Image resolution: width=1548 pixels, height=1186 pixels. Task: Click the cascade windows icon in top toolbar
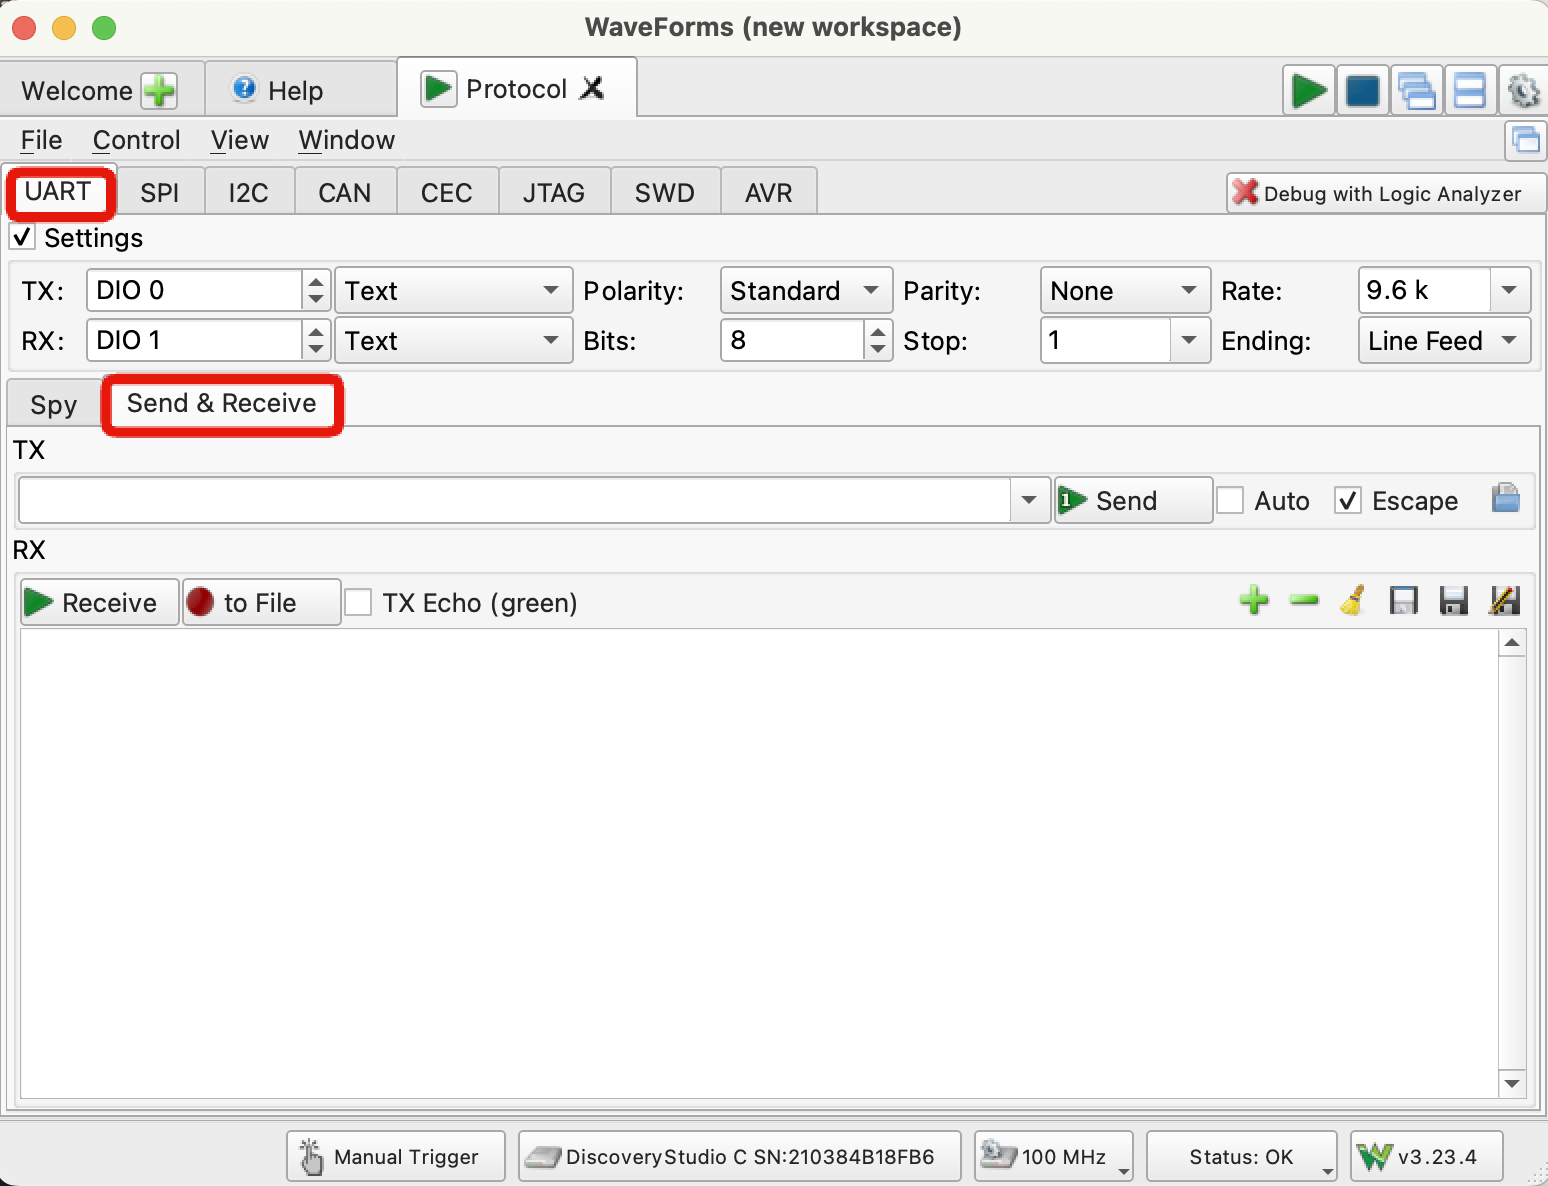[x=1417, y=91]
